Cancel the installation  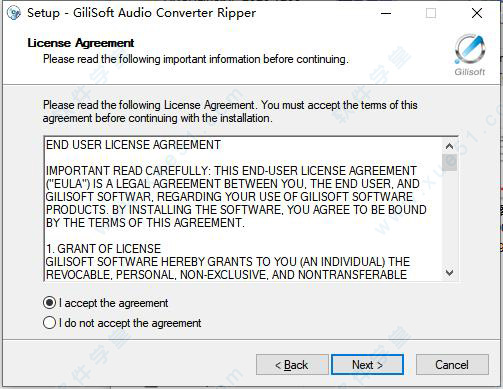click(x=452, y=364)
